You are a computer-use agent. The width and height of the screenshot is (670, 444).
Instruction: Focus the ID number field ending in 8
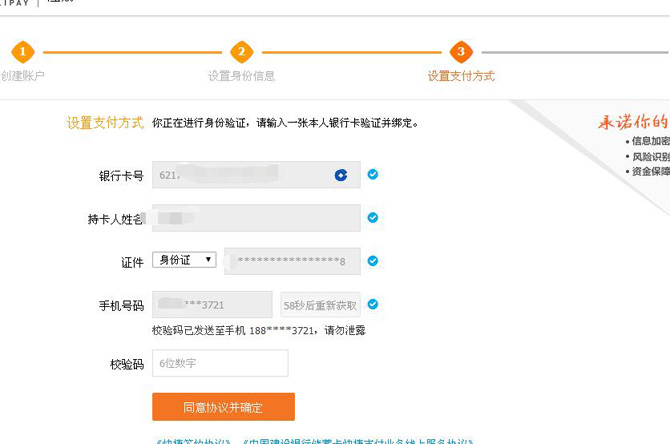pos(292,261)
